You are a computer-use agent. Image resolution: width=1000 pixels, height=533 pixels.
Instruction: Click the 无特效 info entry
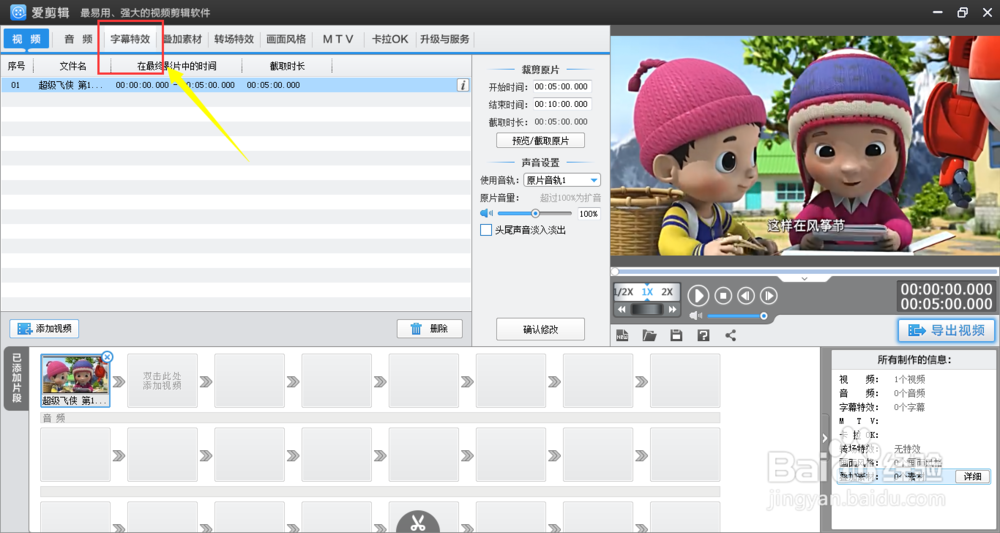[908, 449]
